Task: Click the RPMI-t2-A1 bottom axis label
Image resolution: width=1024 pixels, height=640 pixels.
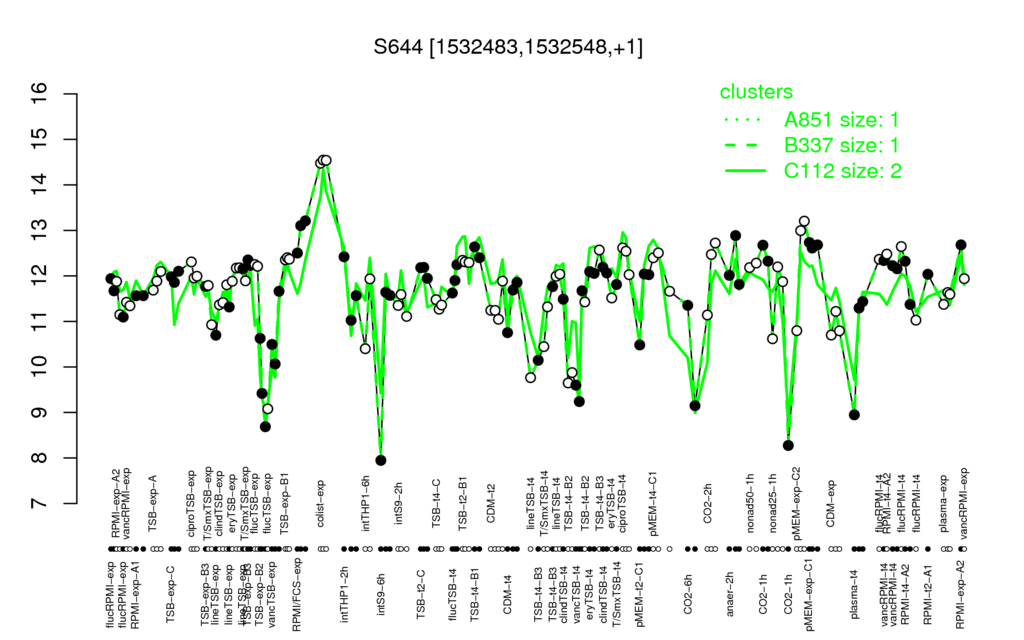Action: pos(927,596)
